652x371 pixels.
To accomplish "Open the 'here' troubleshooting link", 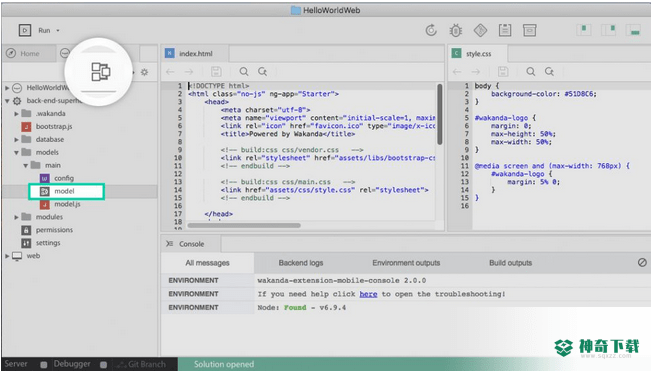I will [x=368, y=294].
